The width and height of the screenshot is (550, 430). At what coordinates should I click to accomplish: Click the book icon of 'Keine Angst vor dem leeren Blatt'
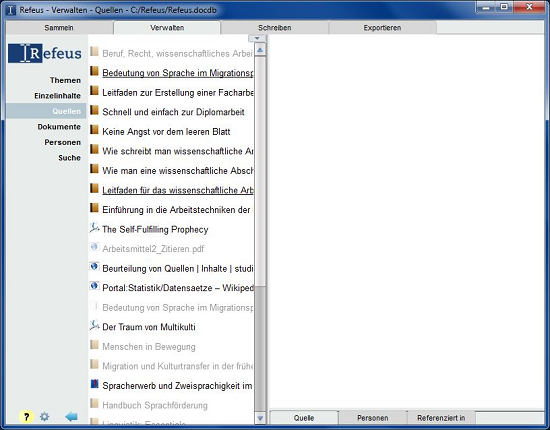click(x=94, y=130)
